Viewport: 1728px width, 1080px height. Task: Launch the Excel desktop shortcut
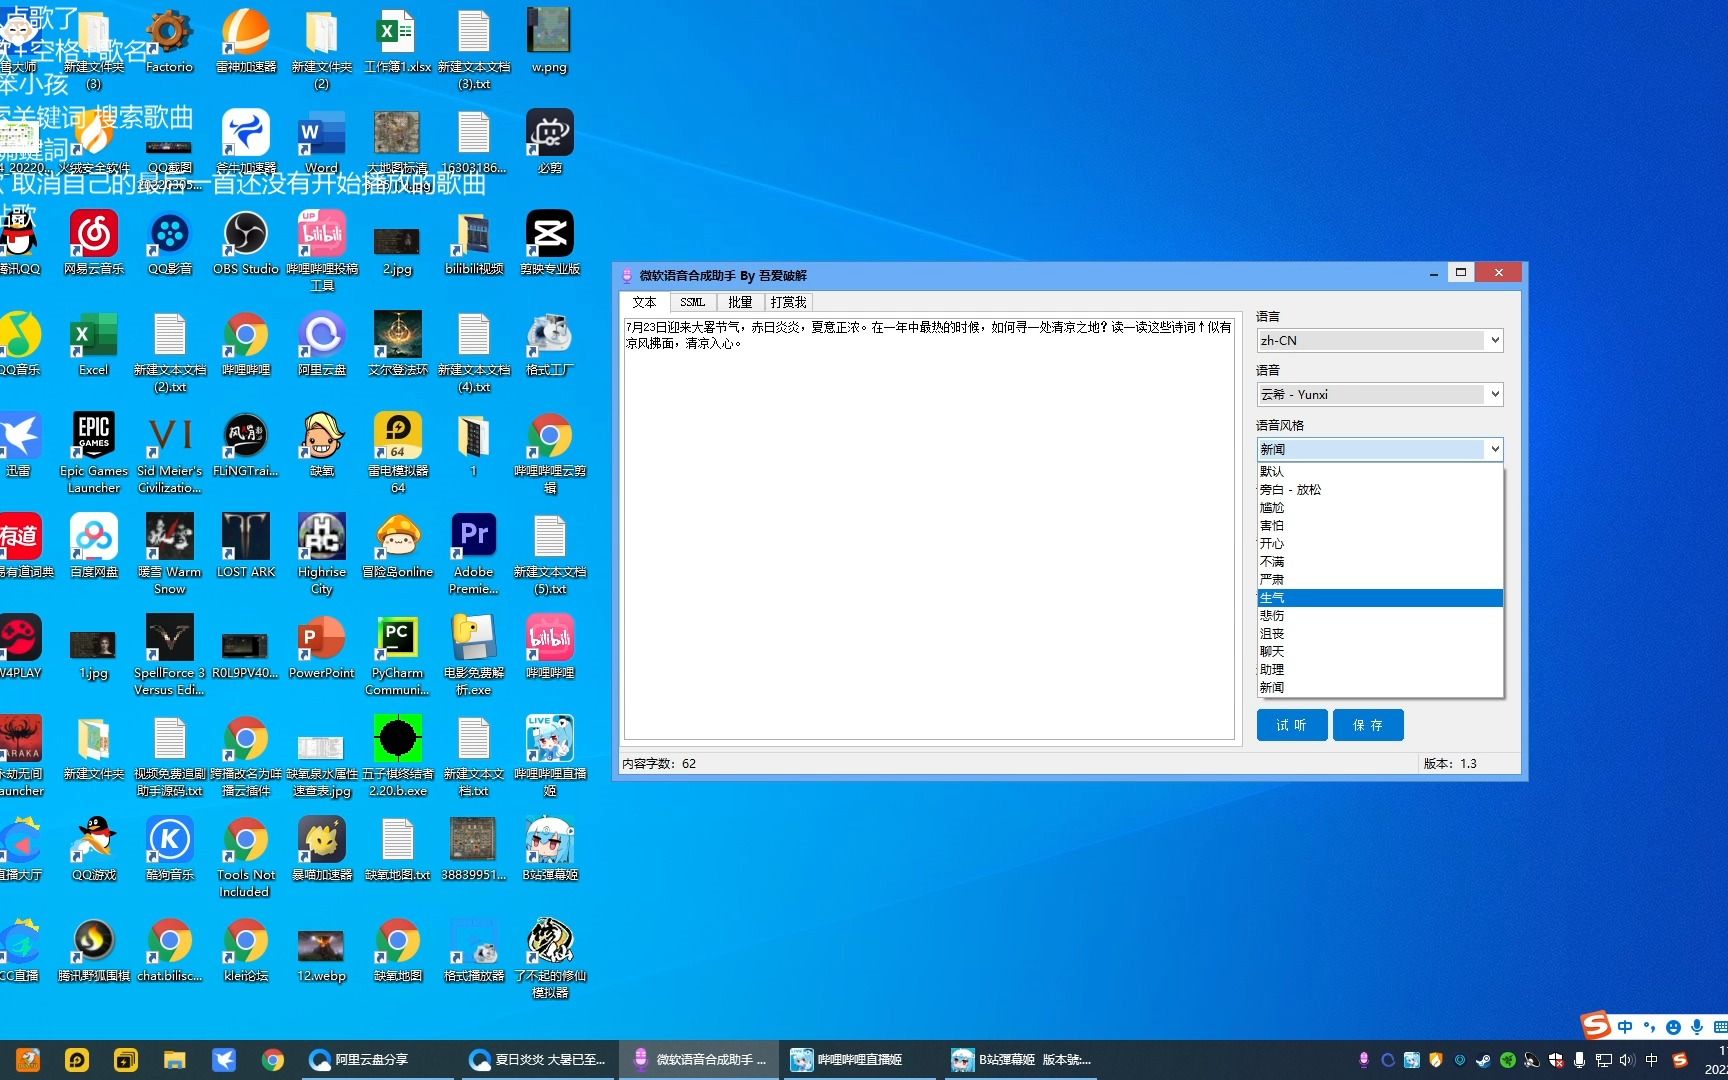point(94,344)
